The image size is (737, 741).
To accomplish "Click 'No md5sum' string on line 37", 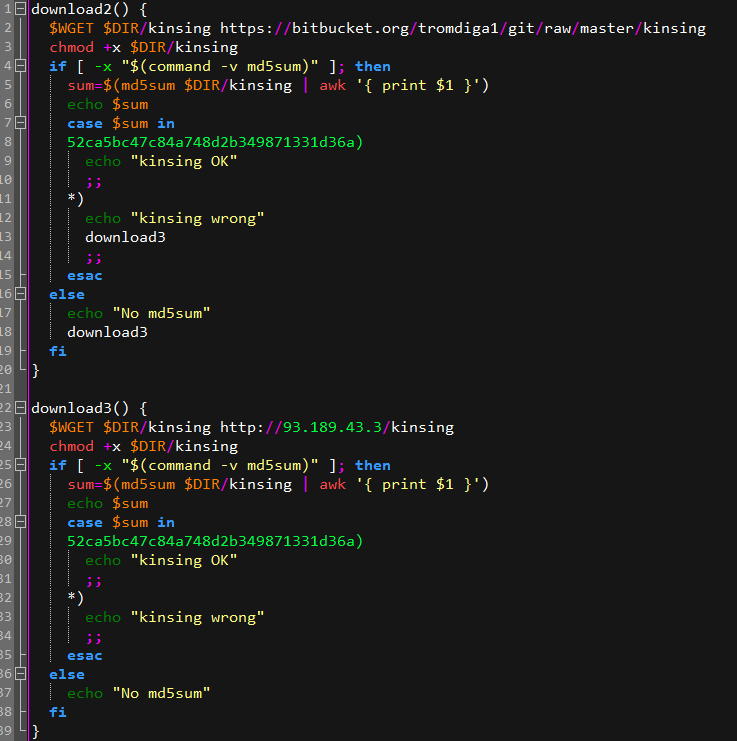I will pyautogui.click(x=161, y=693).
